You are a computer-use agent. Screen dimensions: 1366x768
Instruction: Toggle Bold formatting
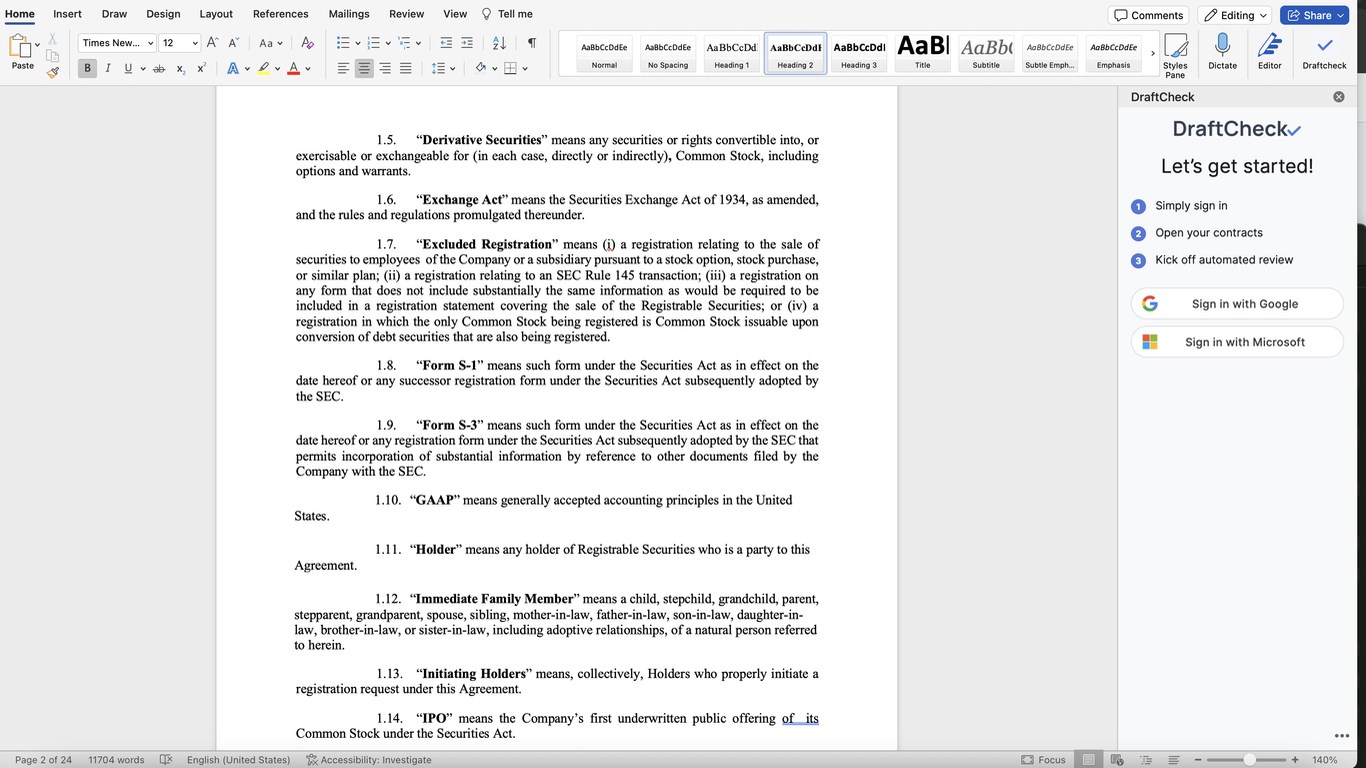coord(87,69)
